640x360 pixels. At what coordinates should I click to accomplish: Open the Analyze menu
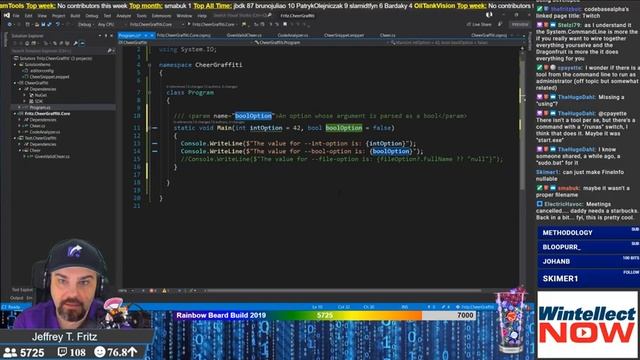(x=124, y=16)
